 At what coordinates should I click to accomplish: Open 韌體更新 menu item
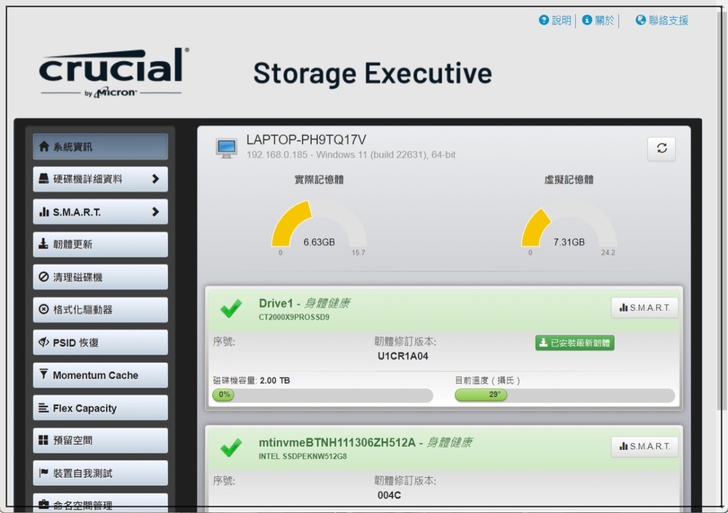coord(100,244)
